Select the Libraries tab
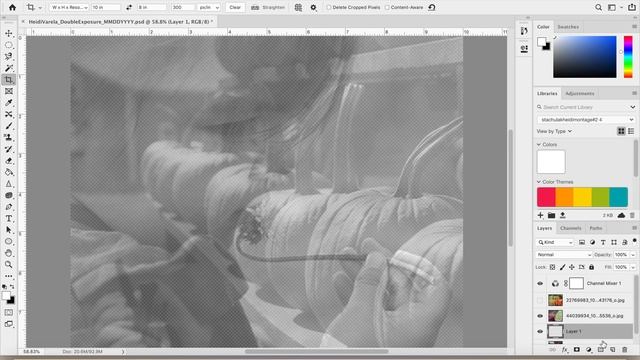This screenshot has height=360, width=640. click(x=547, y=93)
